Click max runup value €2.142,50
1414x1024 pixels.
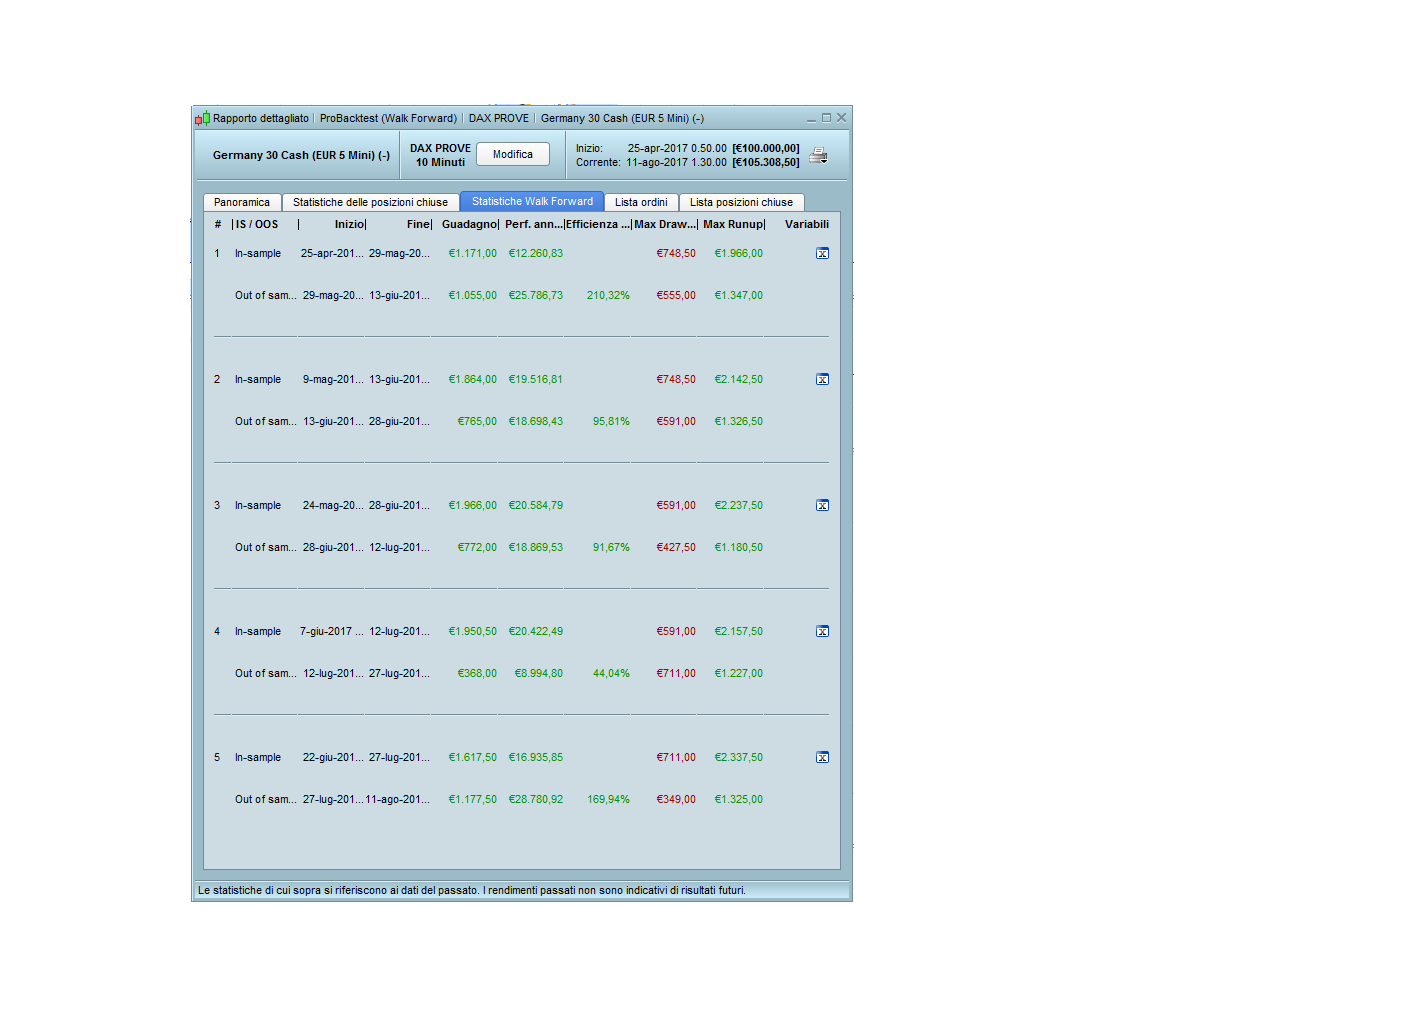[x=739, y=380]
